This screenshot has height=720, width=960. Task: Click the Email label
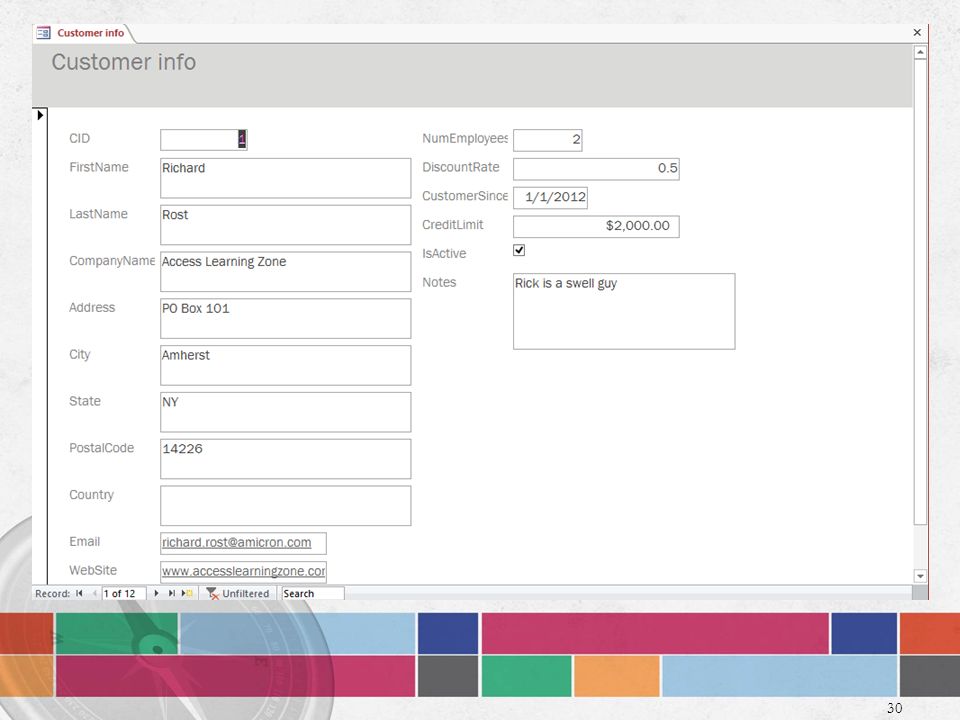tap(84, 541)
